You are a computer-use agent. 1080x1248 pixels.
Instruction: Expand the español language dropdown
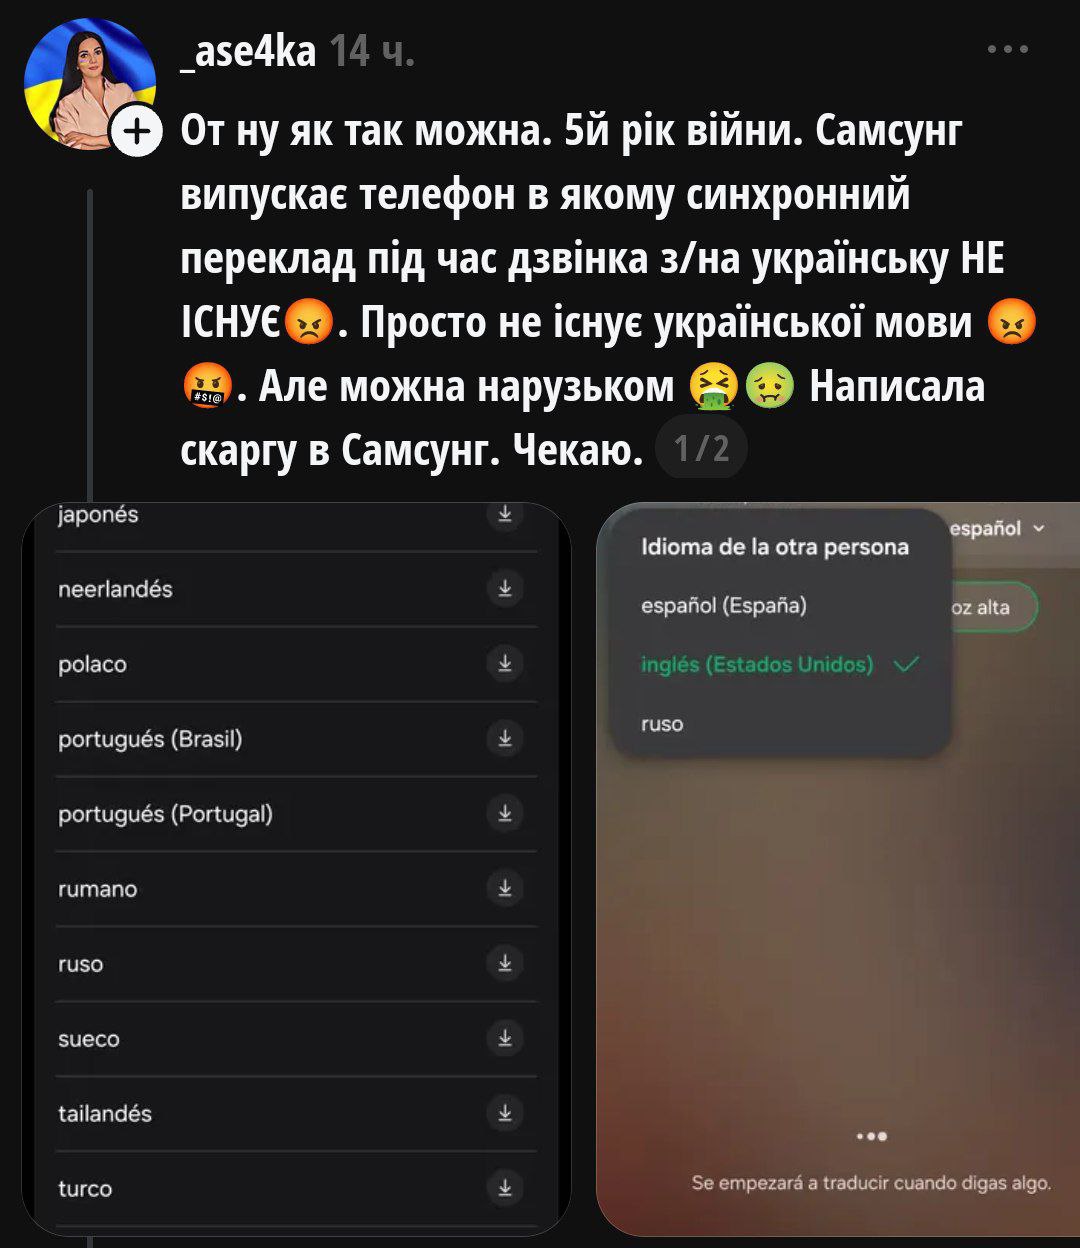coord(996,528)
